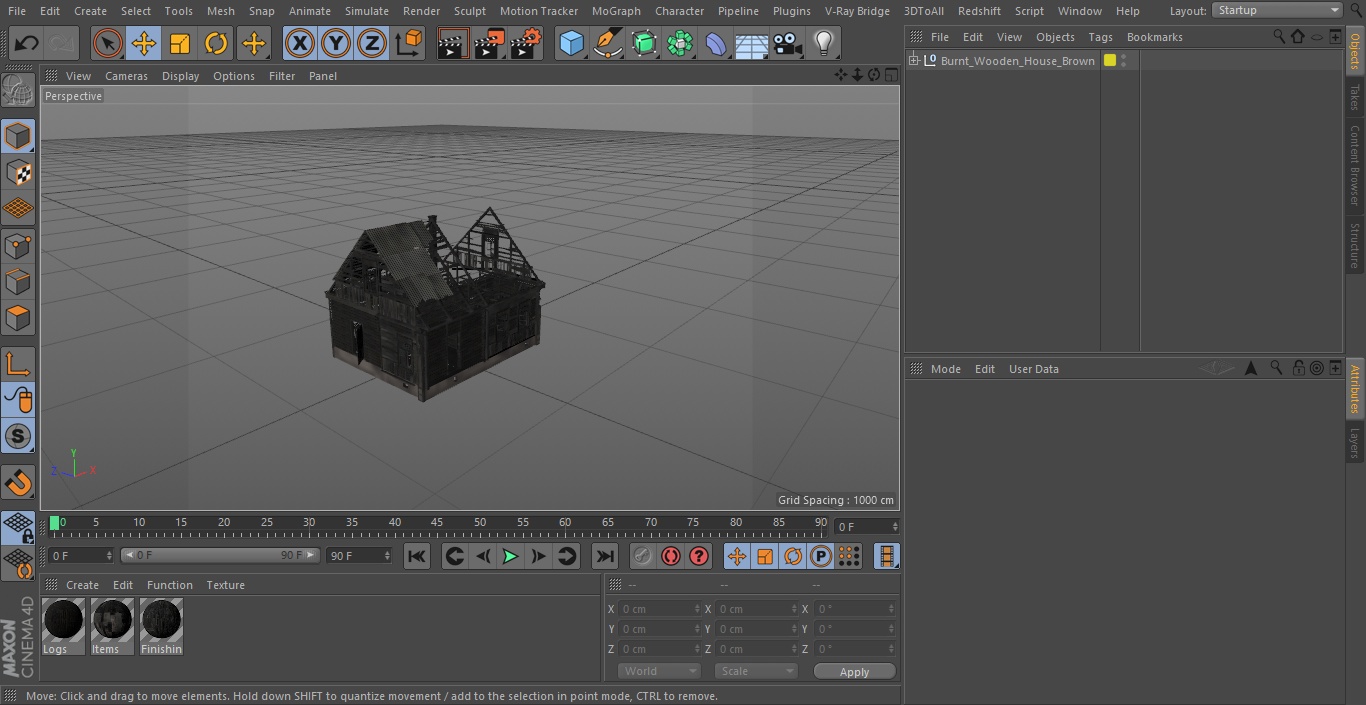Screen dimensions: 1366x705
Task: Switch to Polygons mode
Action: 18,318
